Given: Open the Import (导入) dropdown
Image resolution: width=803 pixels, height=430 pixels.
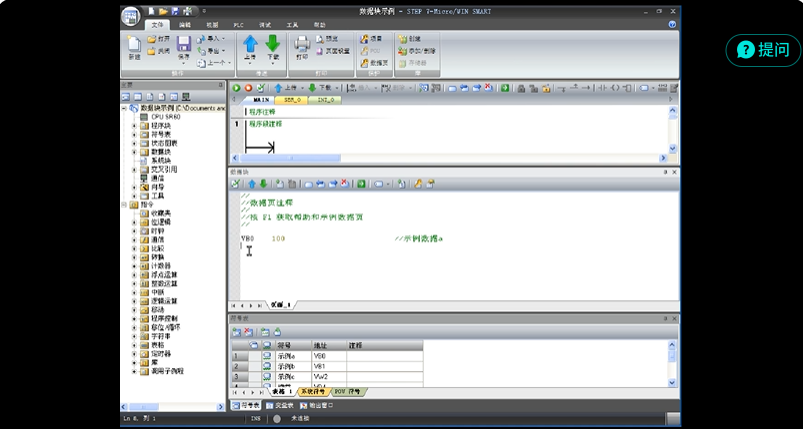Looking at the screenshot, I should point(211,38).
